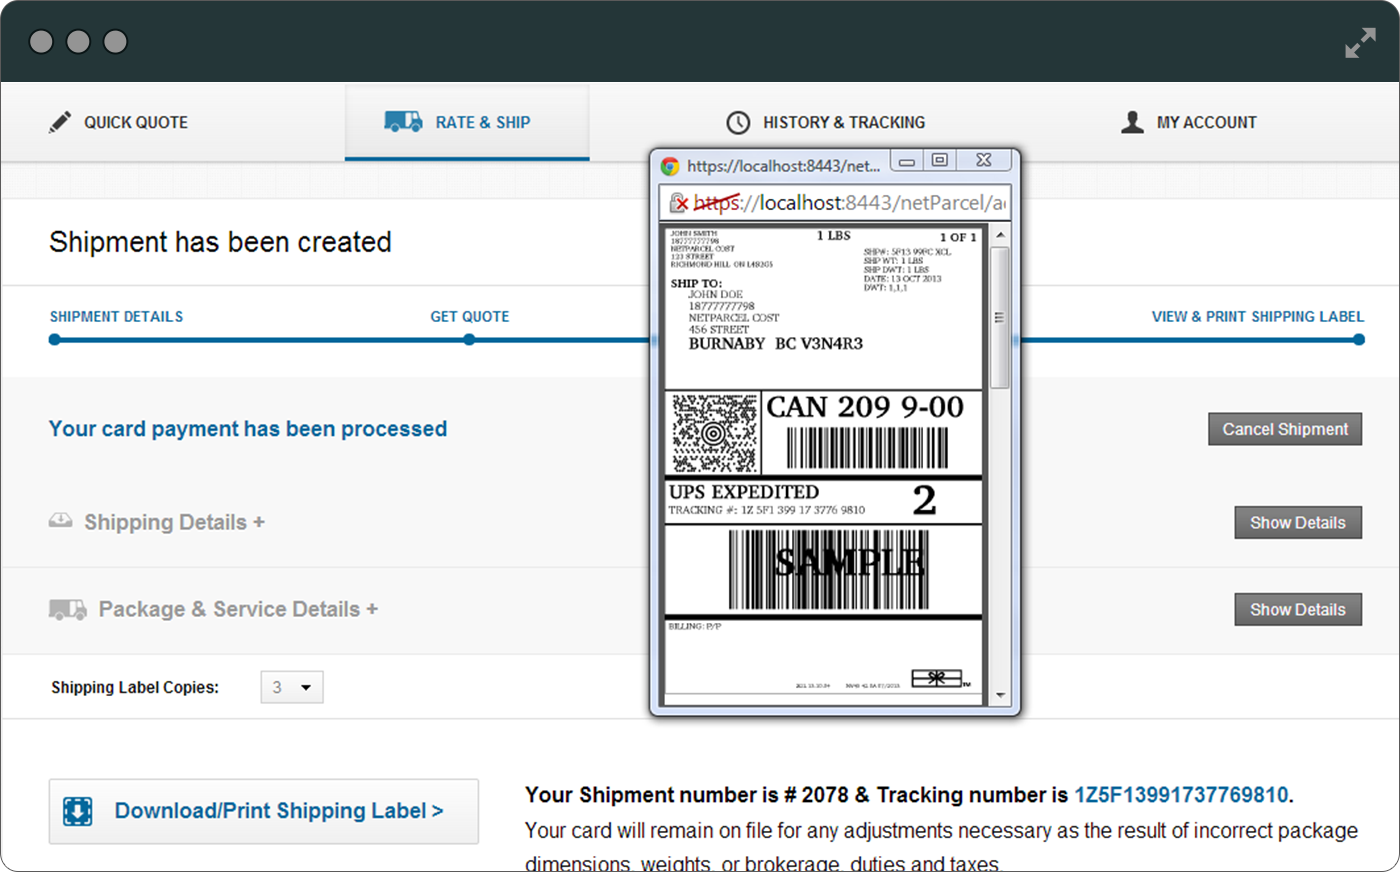1400x872 pixels.
Task: Click the Shipment Details progress dot
Action: point(55,340)
